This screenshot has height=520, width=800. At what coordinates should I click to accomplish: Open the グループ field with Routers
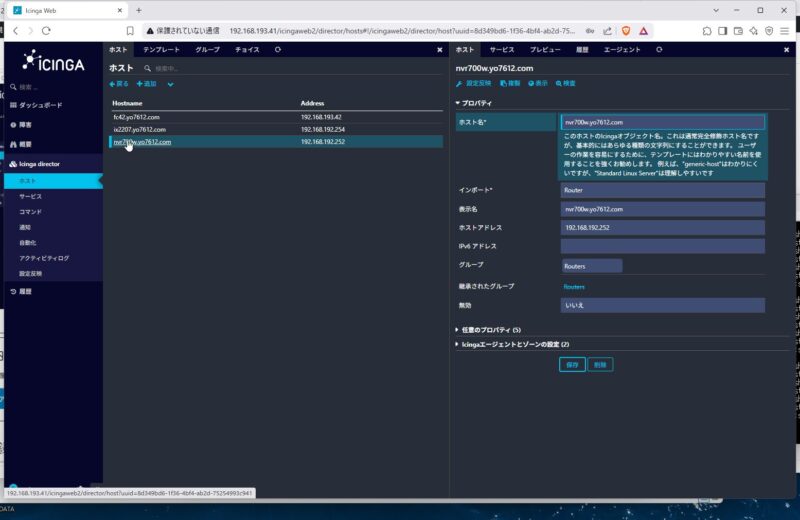click(591, 266)
